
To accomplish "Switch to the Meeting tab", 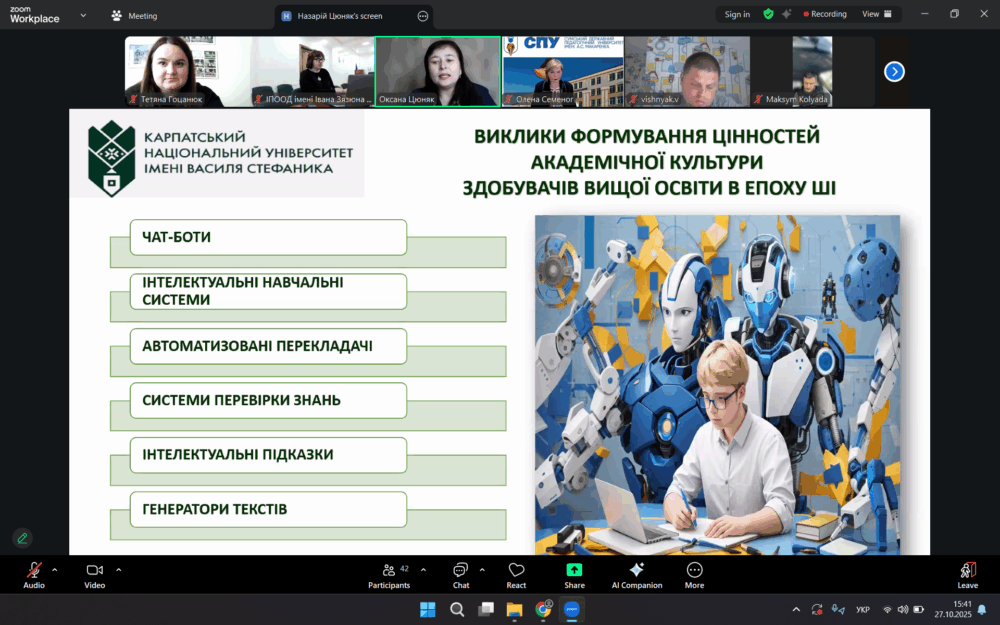I will (134, 16).
